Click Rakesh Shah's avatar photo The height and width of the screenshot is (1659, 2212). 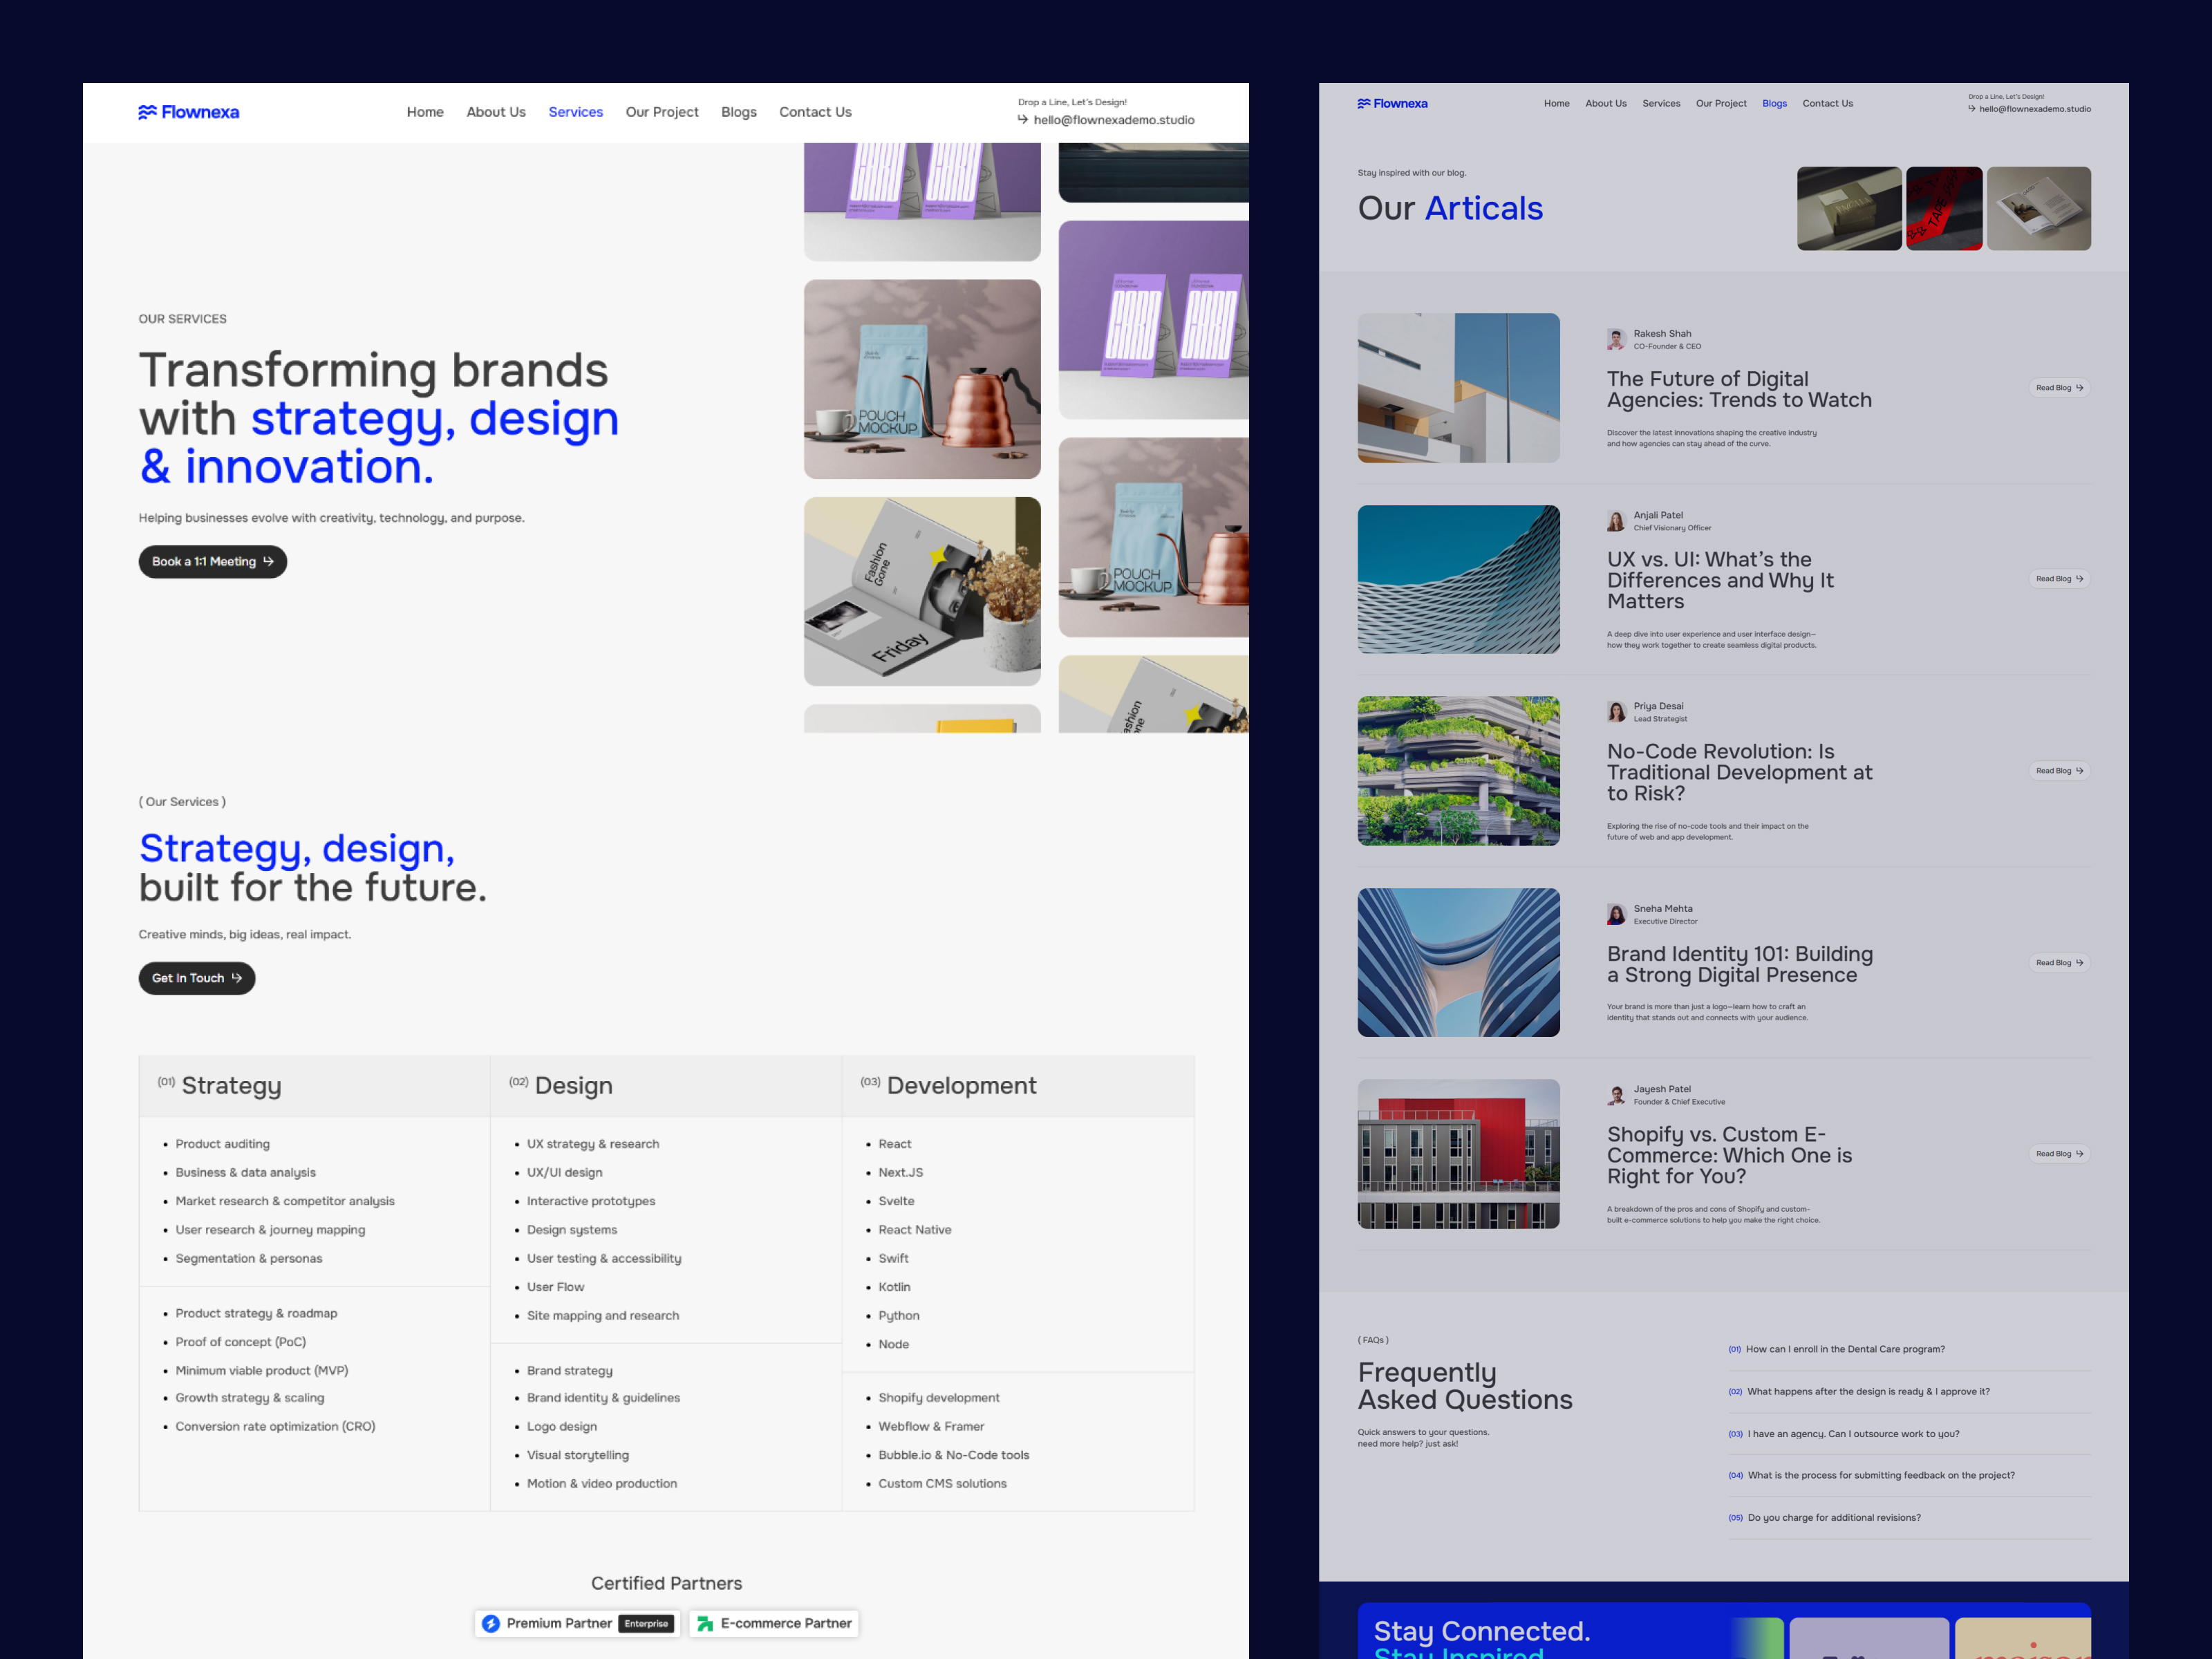1616,339
